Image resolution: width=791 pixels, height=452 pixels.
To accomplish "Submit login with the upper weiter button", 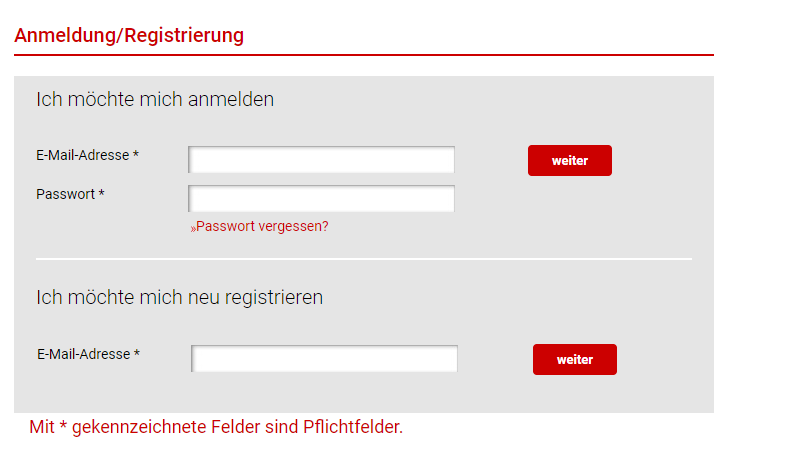I will tap(570, 160).
